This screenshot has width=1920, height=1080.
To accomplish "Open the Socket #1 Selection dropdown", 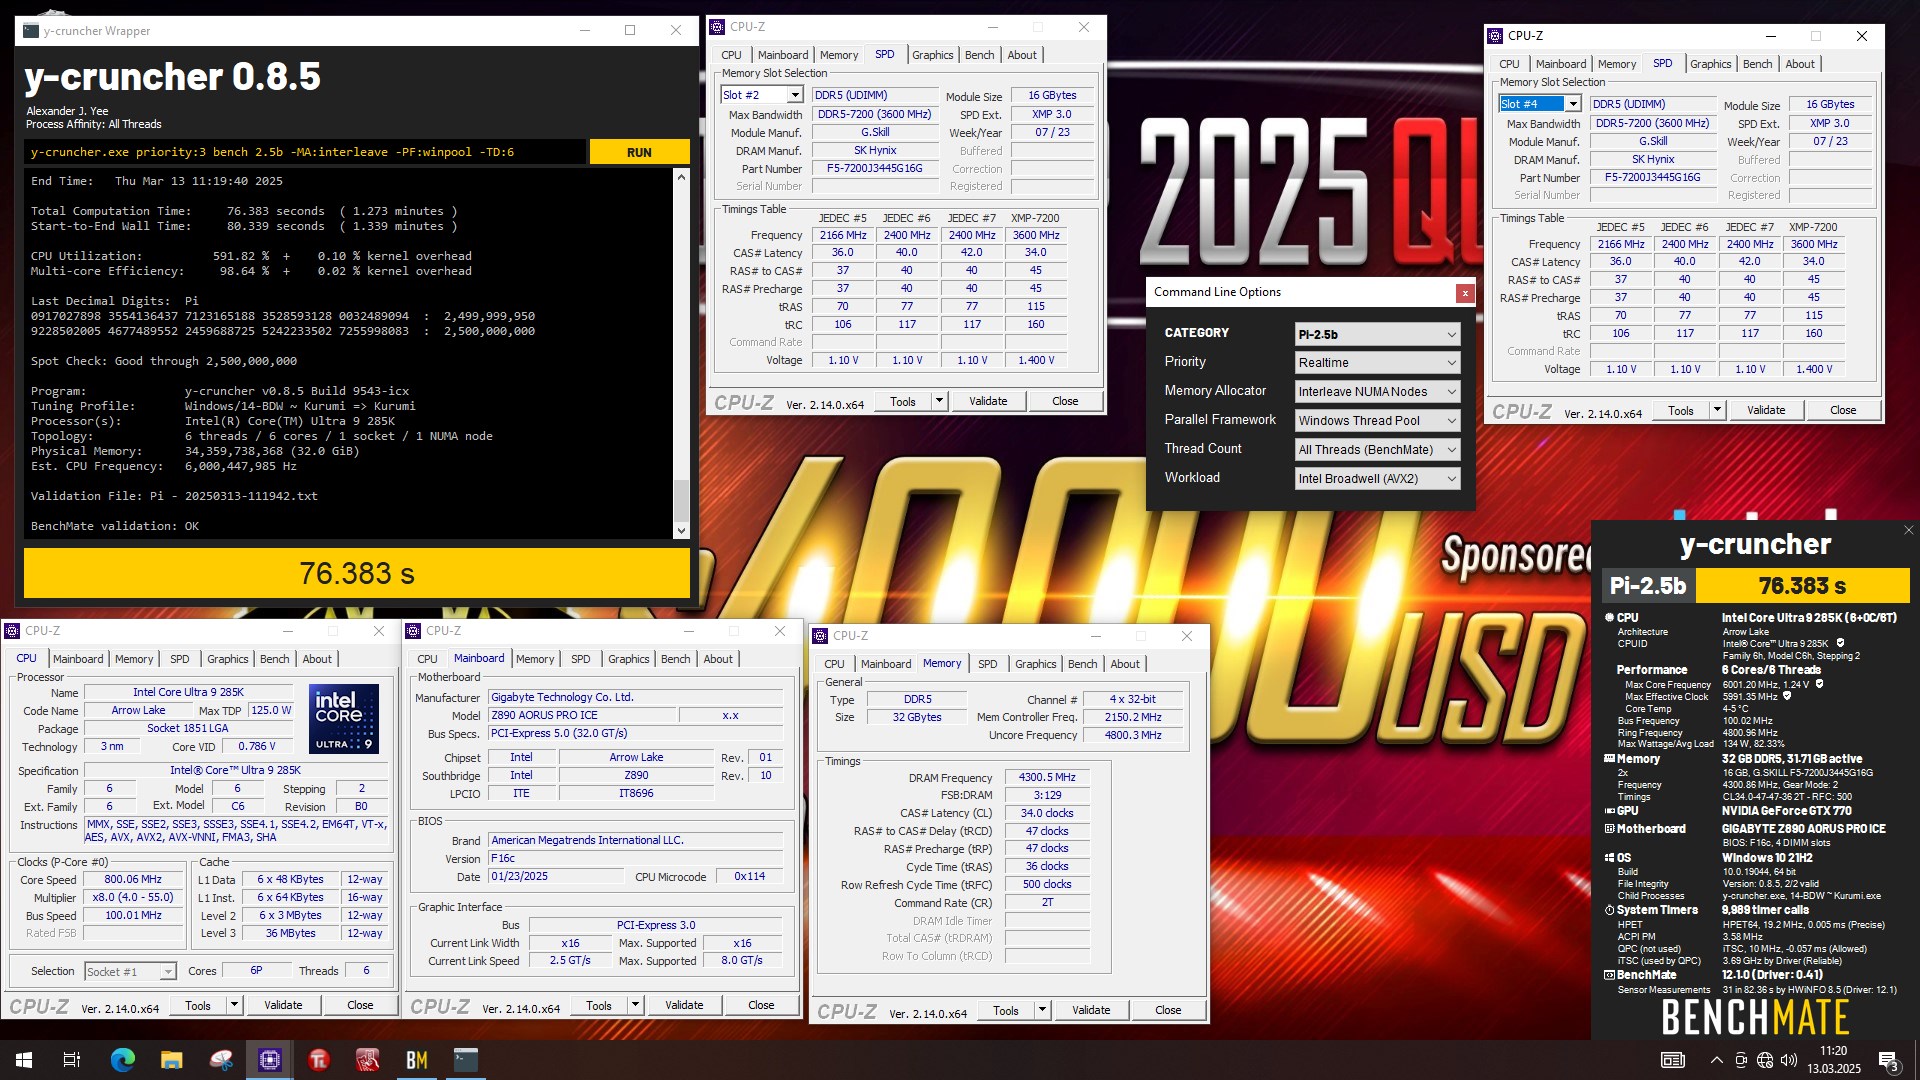I will click(130, 972).
